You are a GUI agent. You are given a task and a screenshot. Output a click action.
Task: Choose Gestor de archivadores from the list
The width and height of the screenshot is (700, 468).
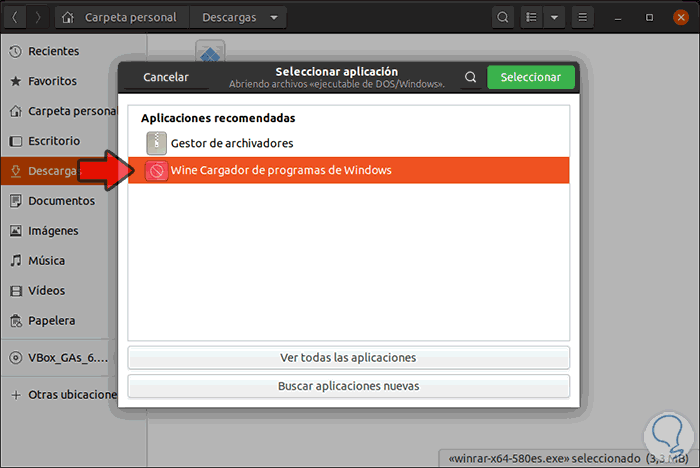[x=348, y=143]
